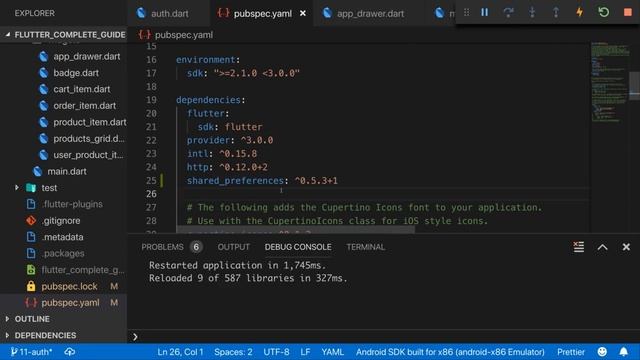640x360 pixels.
Task: Stop debugging with the red square
Action: point(627,12)
